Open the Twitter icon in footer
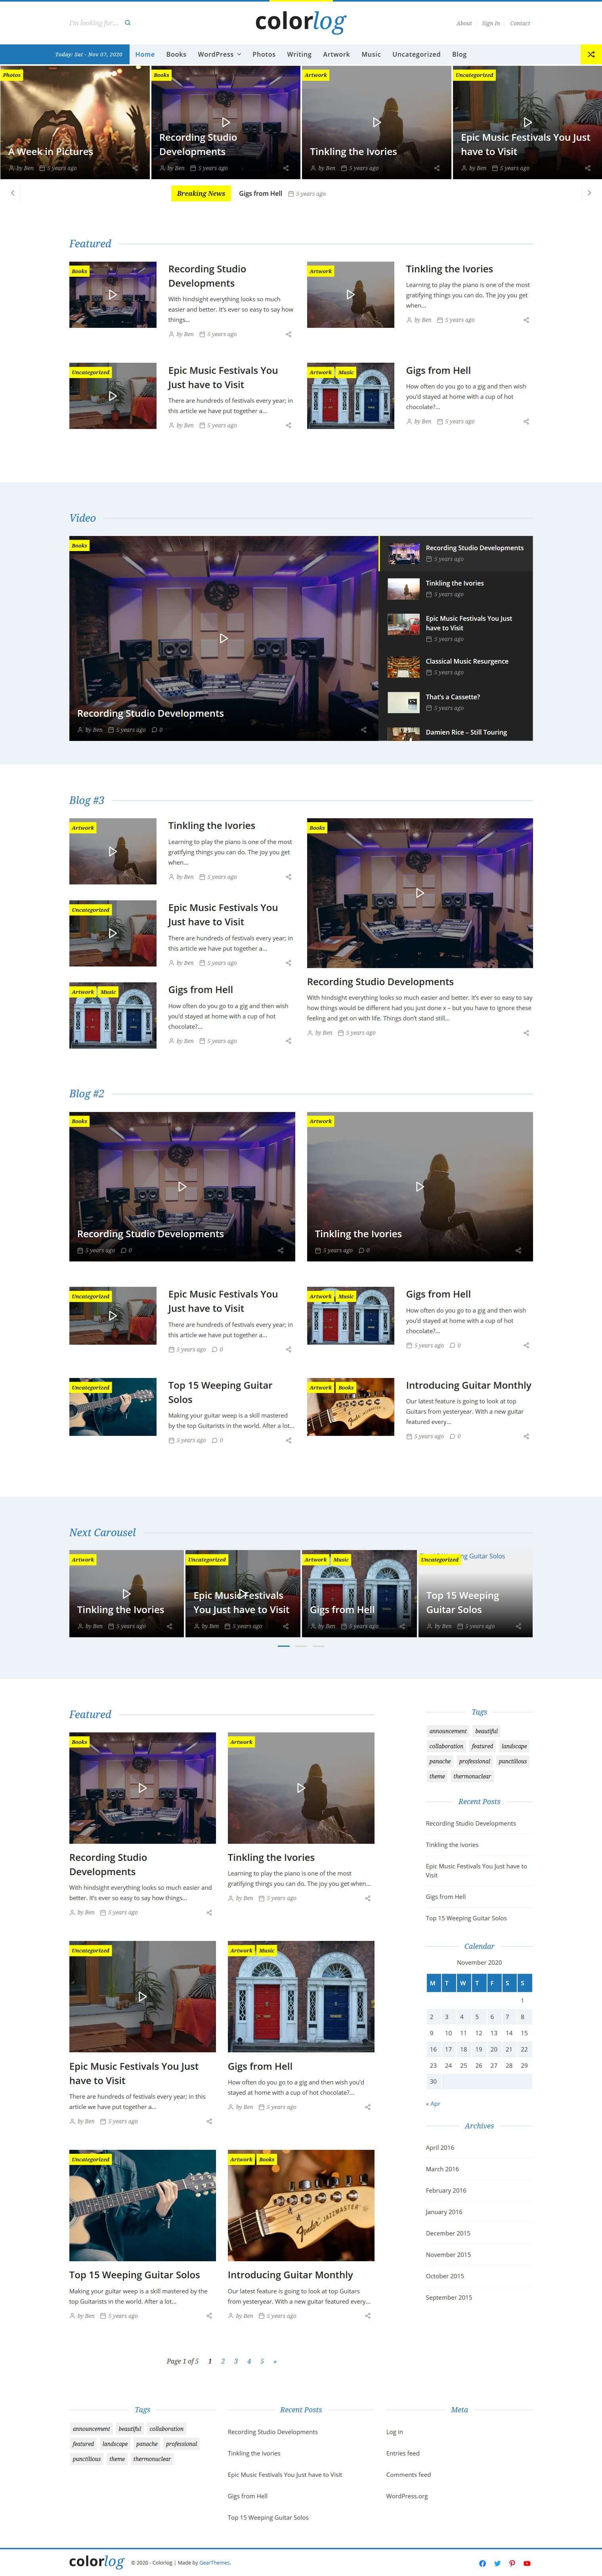The width and height of the screenshot is (602, 2576). click(497, 2563)
